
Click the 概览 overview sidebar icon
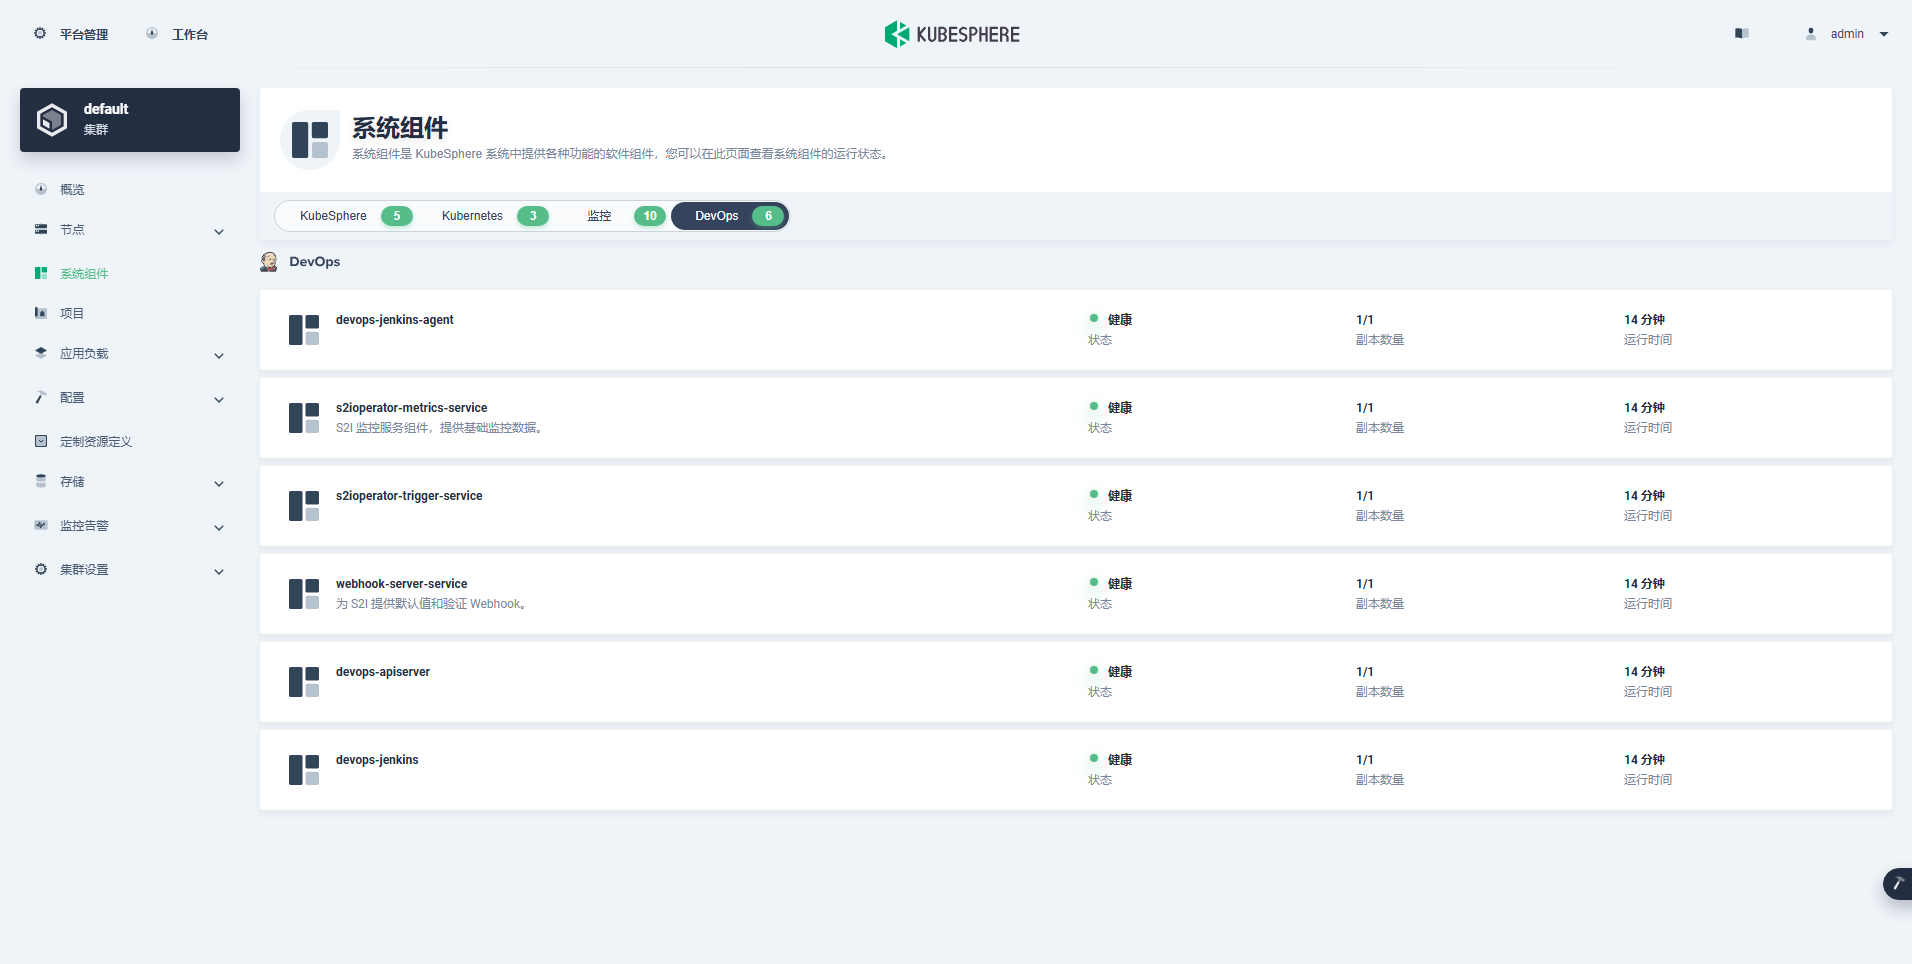tap(41, 189)
